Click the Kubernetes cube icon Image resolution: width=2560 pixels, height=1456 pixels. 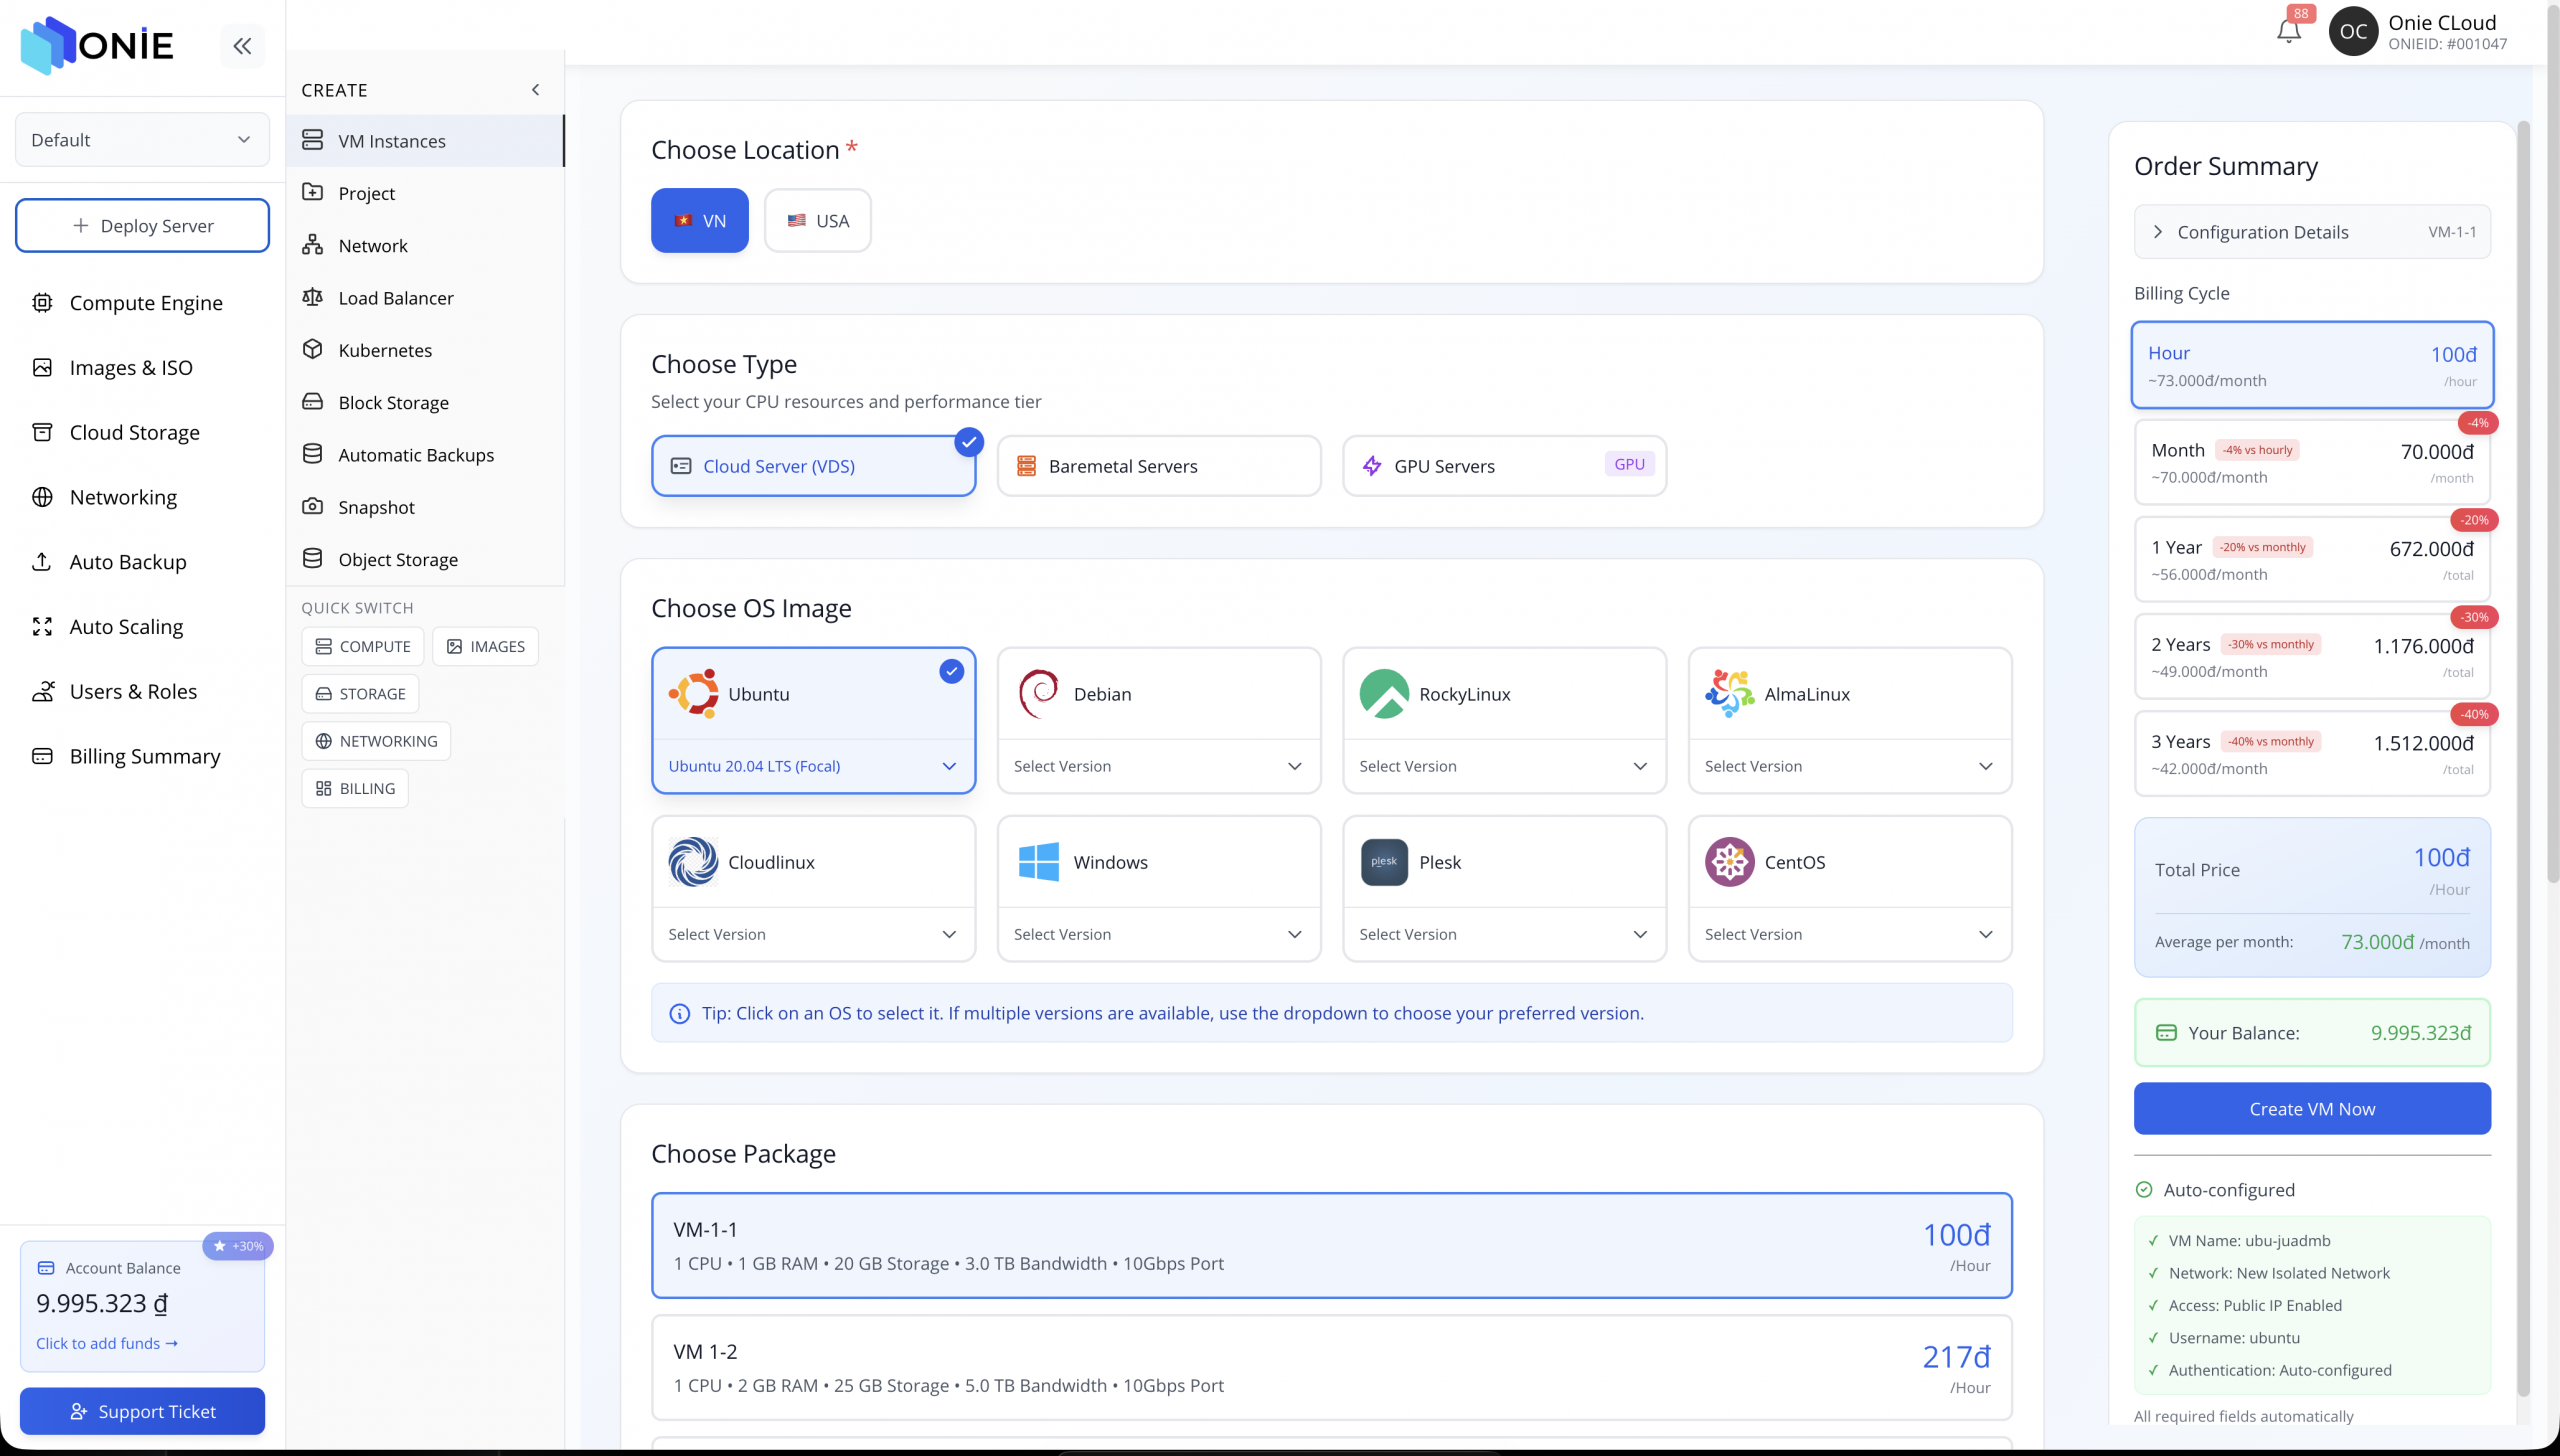click(312, 349)
